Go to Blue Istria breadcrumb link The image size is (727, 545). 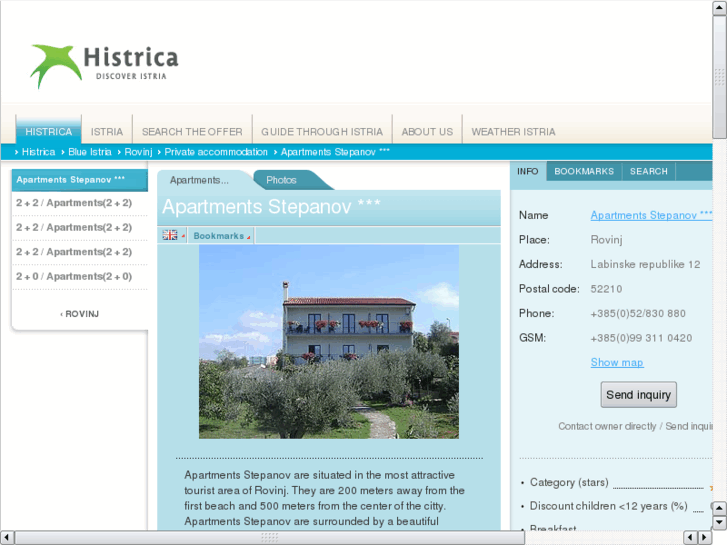89,152
